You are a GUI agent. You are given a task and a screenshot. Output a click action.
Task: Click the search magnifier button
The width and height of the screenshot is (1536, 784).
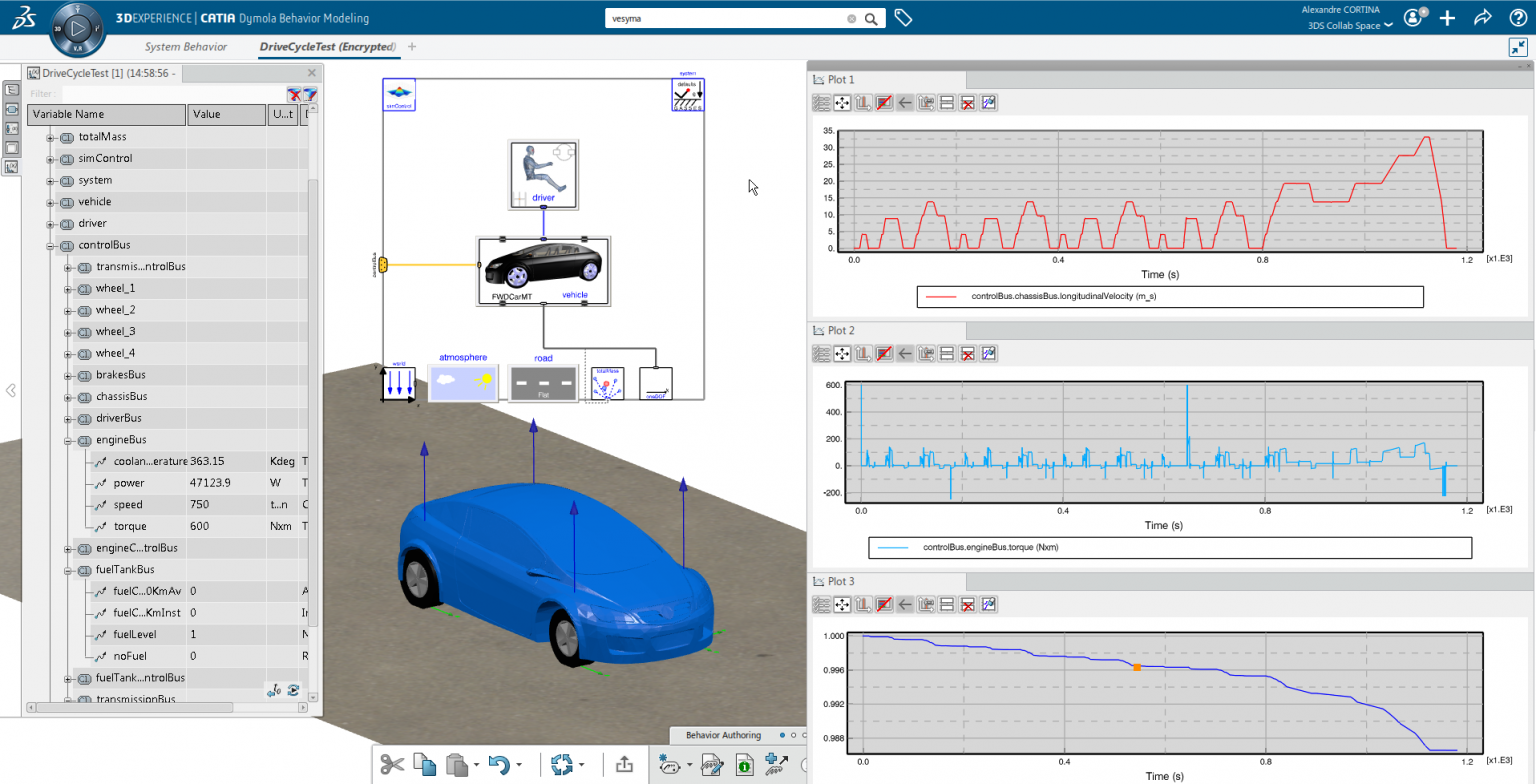[871, 18]
